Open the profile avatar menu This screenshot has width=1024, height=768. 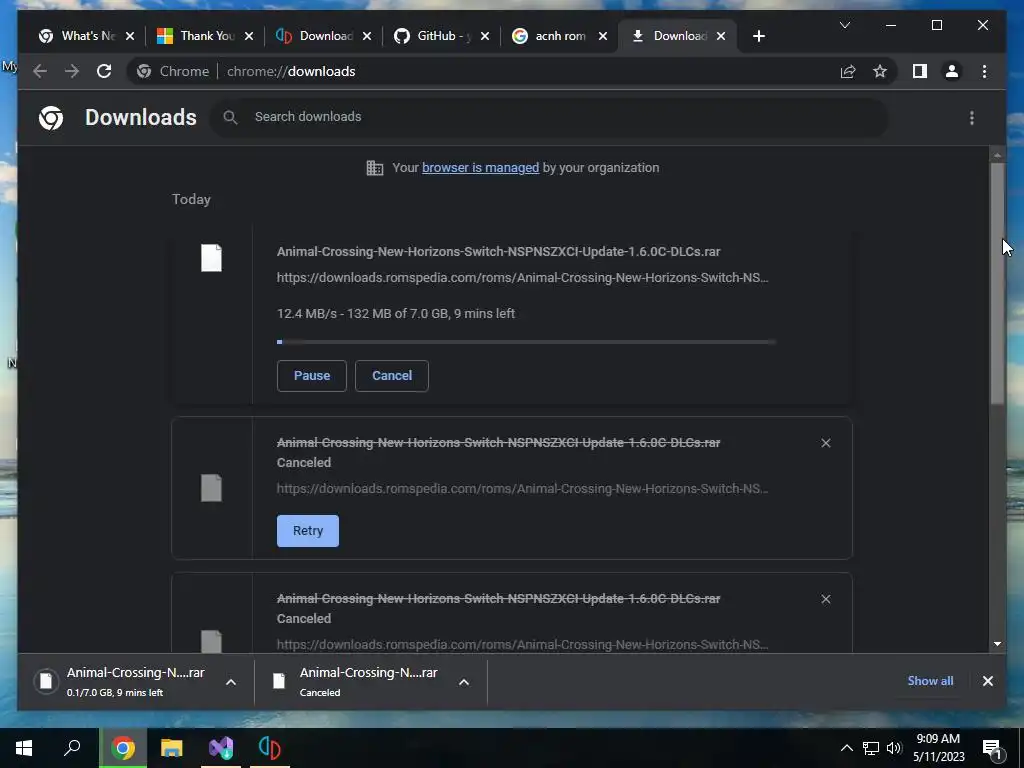point(952,71)
